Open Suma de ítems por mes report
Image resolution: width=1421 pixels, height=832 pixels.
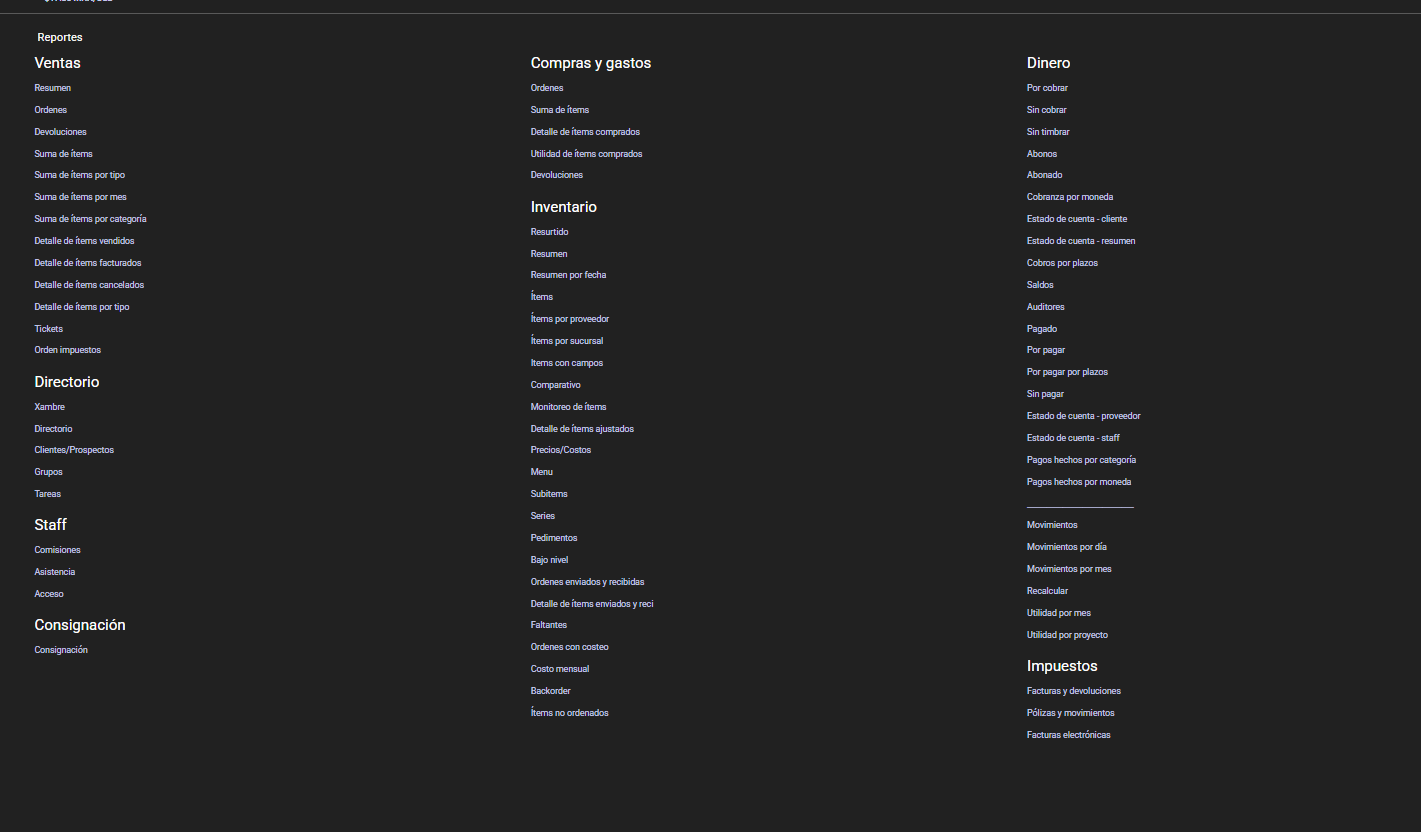tap(80, 197)
